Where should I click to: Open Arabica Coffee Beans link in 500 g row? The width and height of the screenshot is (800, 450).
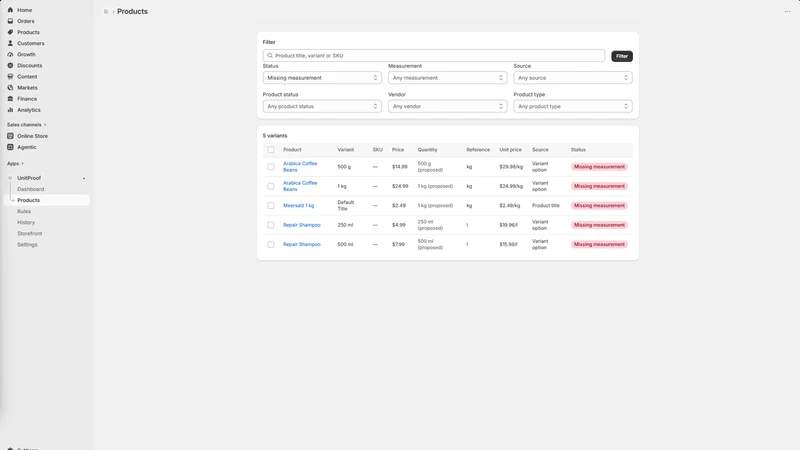[x=300, y=167]
